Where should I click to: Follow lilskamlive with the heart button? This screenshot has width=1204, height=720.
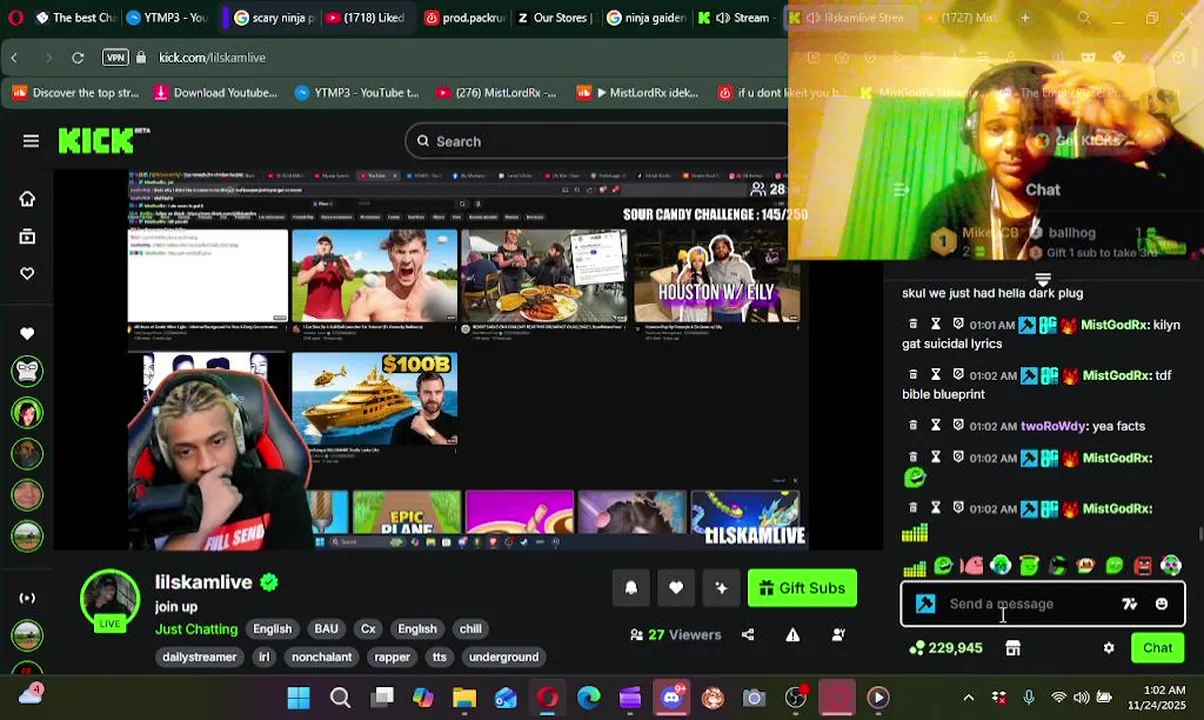point(676,588)
